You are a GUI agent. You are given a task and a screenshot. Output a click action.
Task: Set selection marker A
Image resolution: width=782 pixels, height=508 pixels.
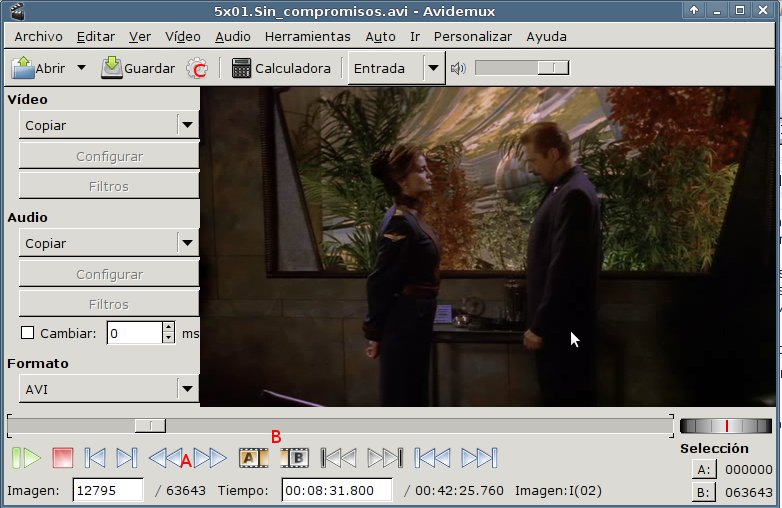point(253,458)
